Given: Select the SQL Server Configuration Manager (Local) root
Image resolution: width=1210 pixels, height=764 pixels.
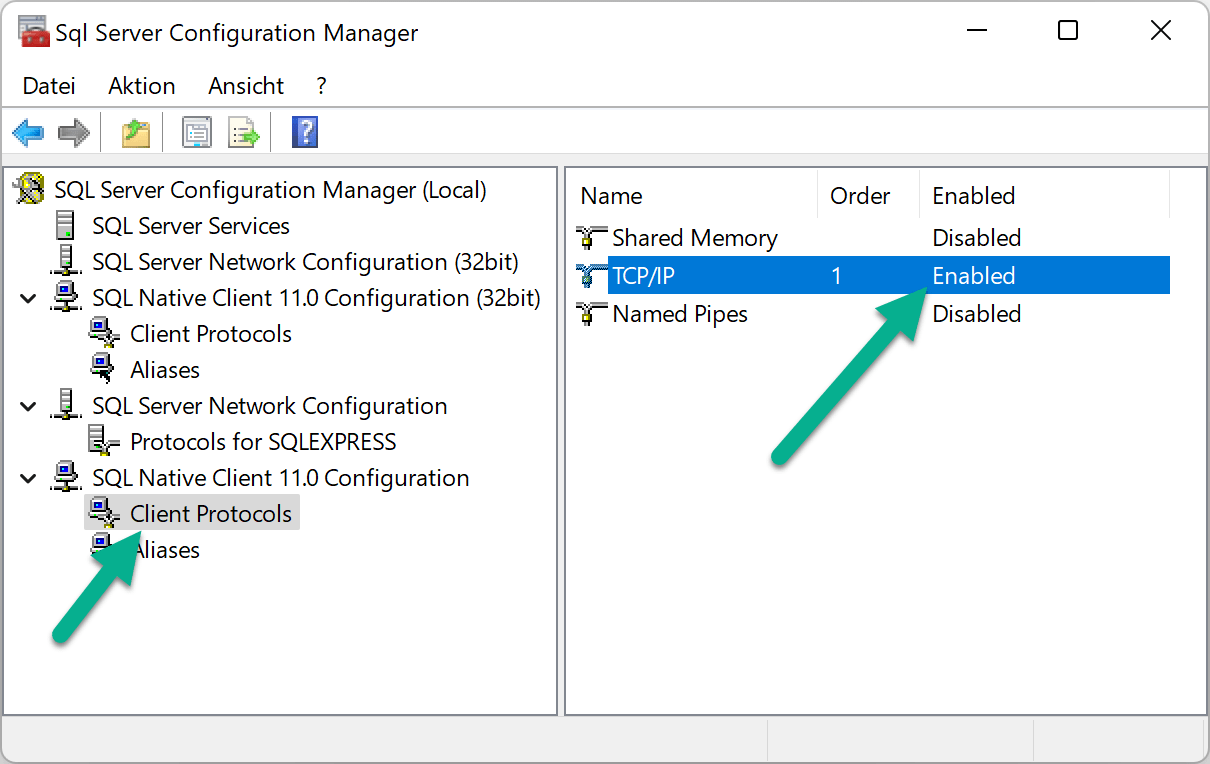Looking at the screenshot, I should [270, 190].
